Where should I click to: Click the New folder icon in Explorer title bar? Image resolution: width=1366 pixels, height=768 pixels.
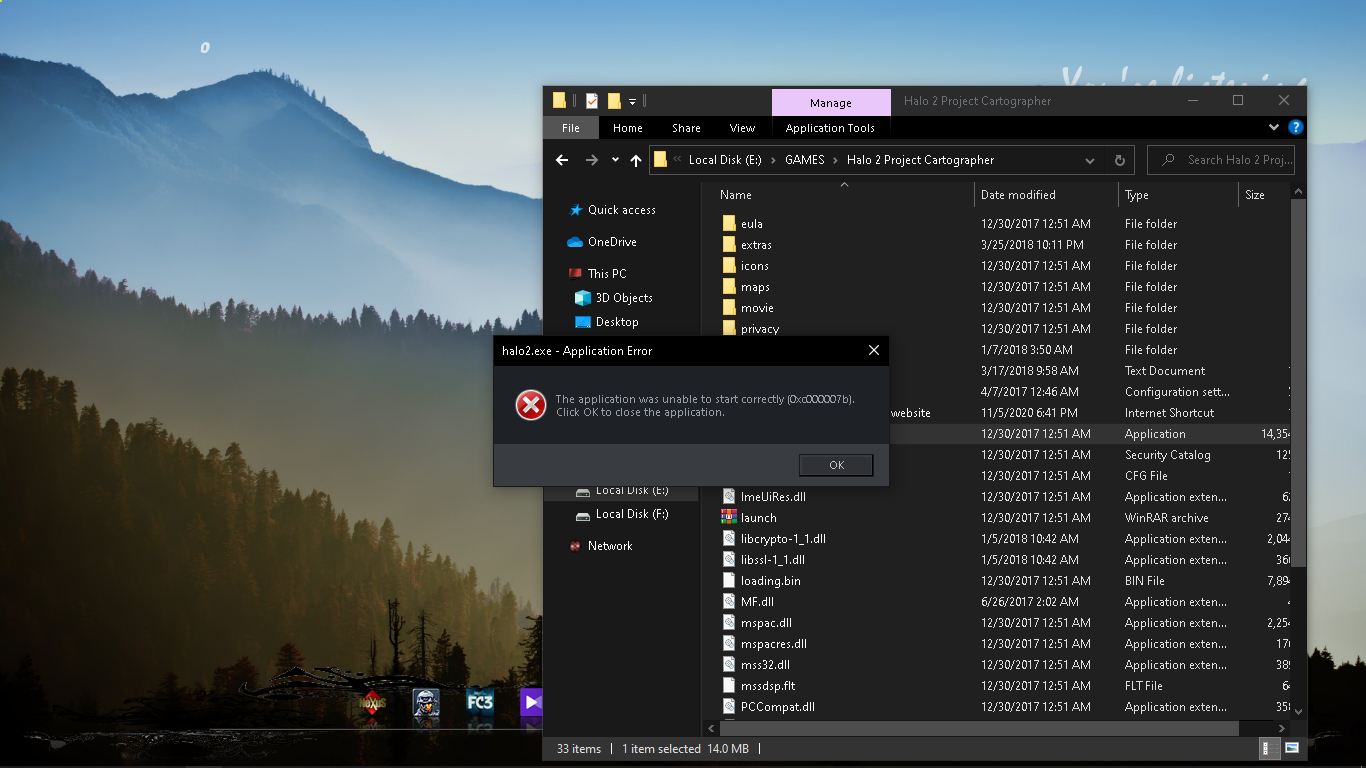point(614,101)
